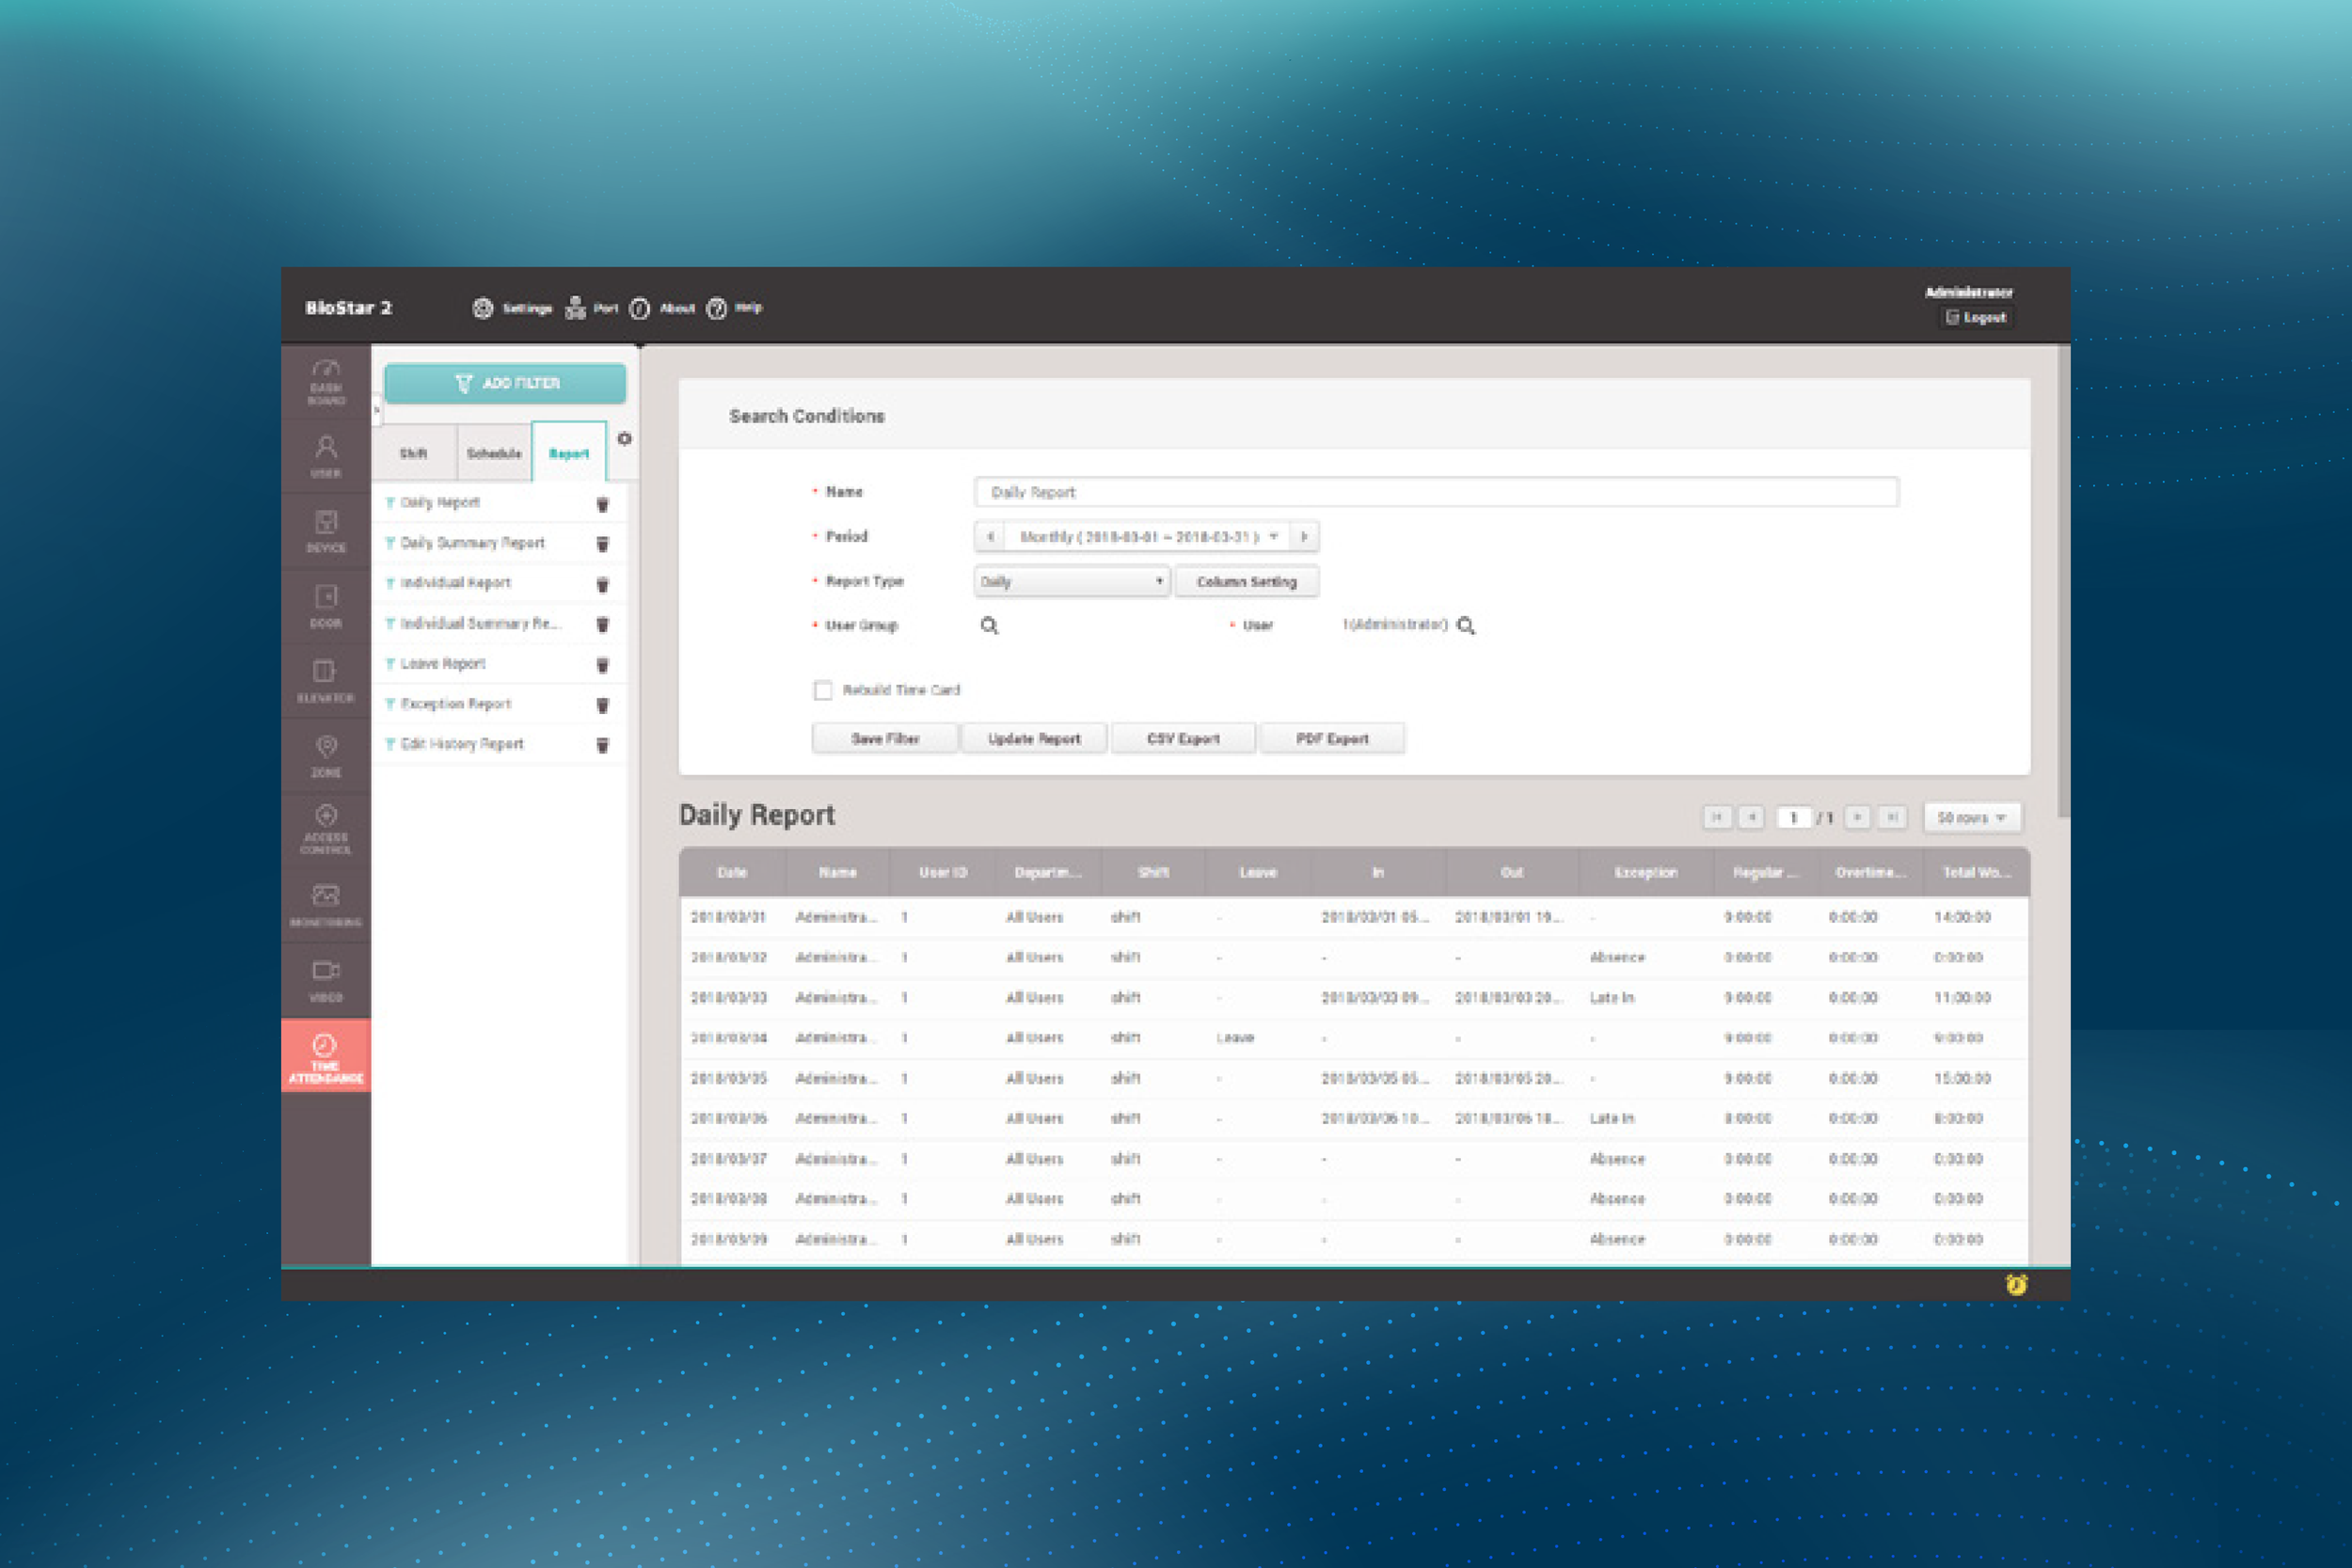This screenshot has width=2352, height=1568.
Task: Click the CSV Export button
Action: pyautogui.click(x=1183, y=739)
